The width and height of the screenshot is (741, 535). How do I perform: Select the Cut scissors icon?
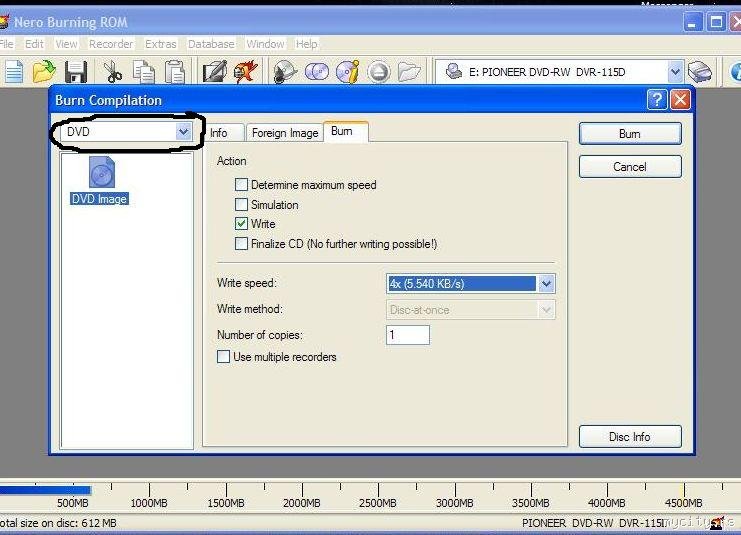click(112, 72)
